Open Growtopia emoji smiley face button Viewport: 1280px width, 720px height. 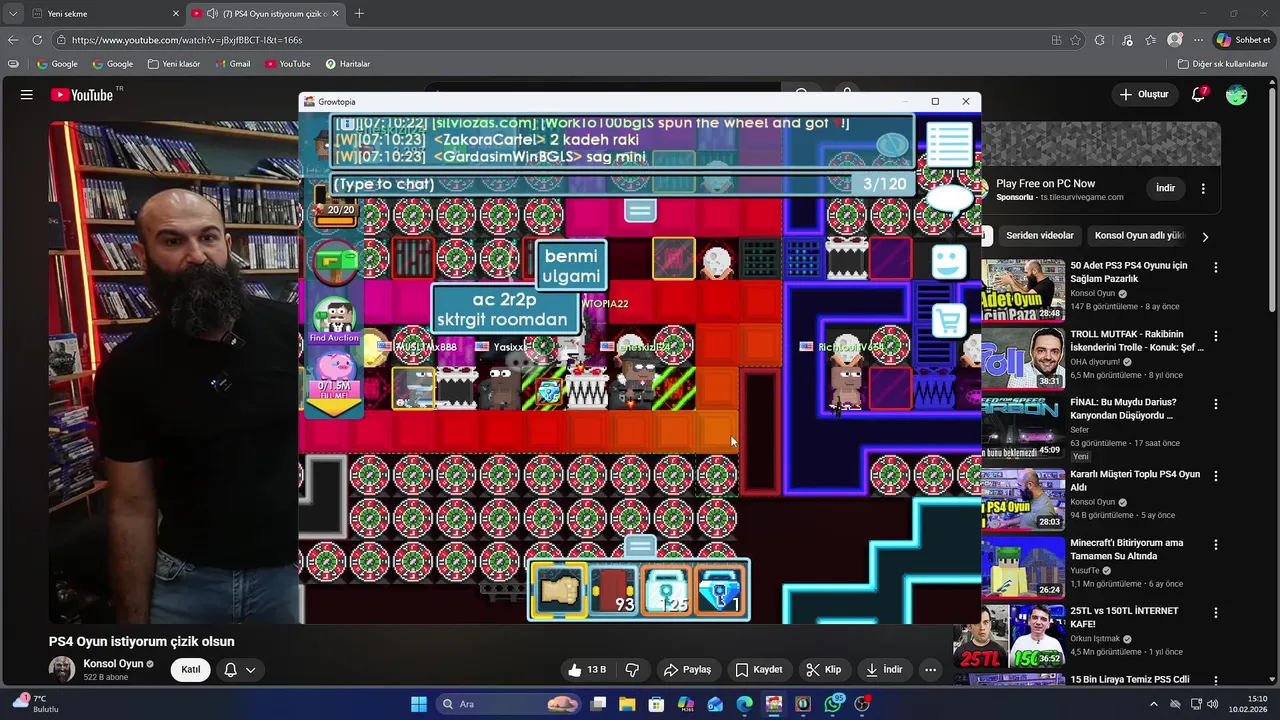[949, 262]
